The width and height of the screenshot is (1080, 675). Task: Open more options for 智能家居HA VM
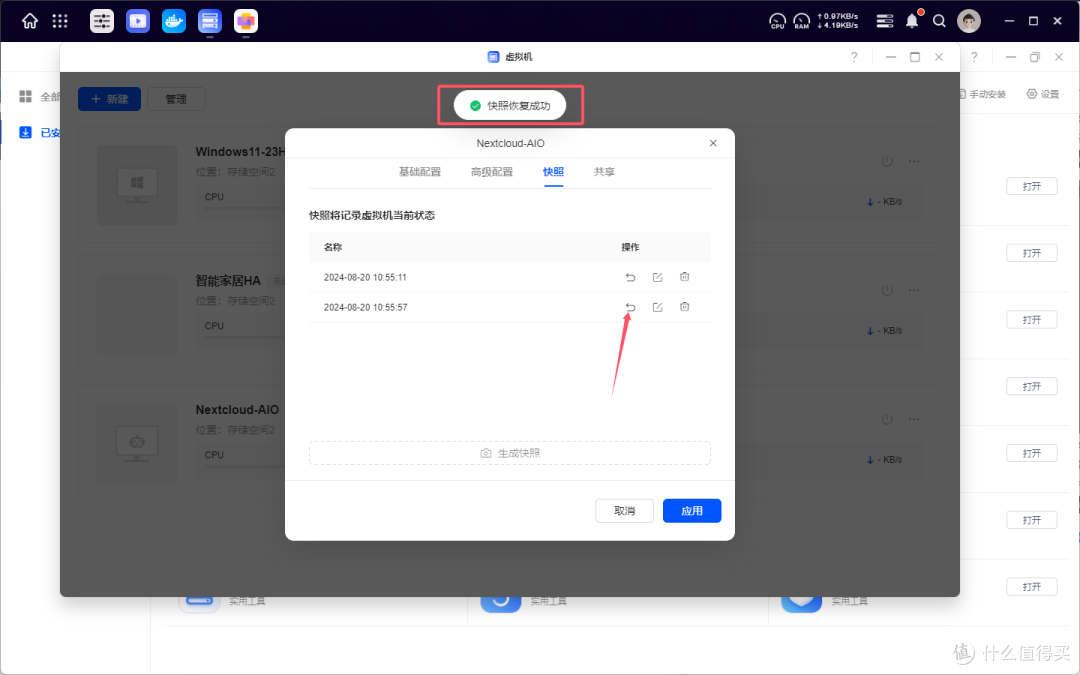(914, 290)
